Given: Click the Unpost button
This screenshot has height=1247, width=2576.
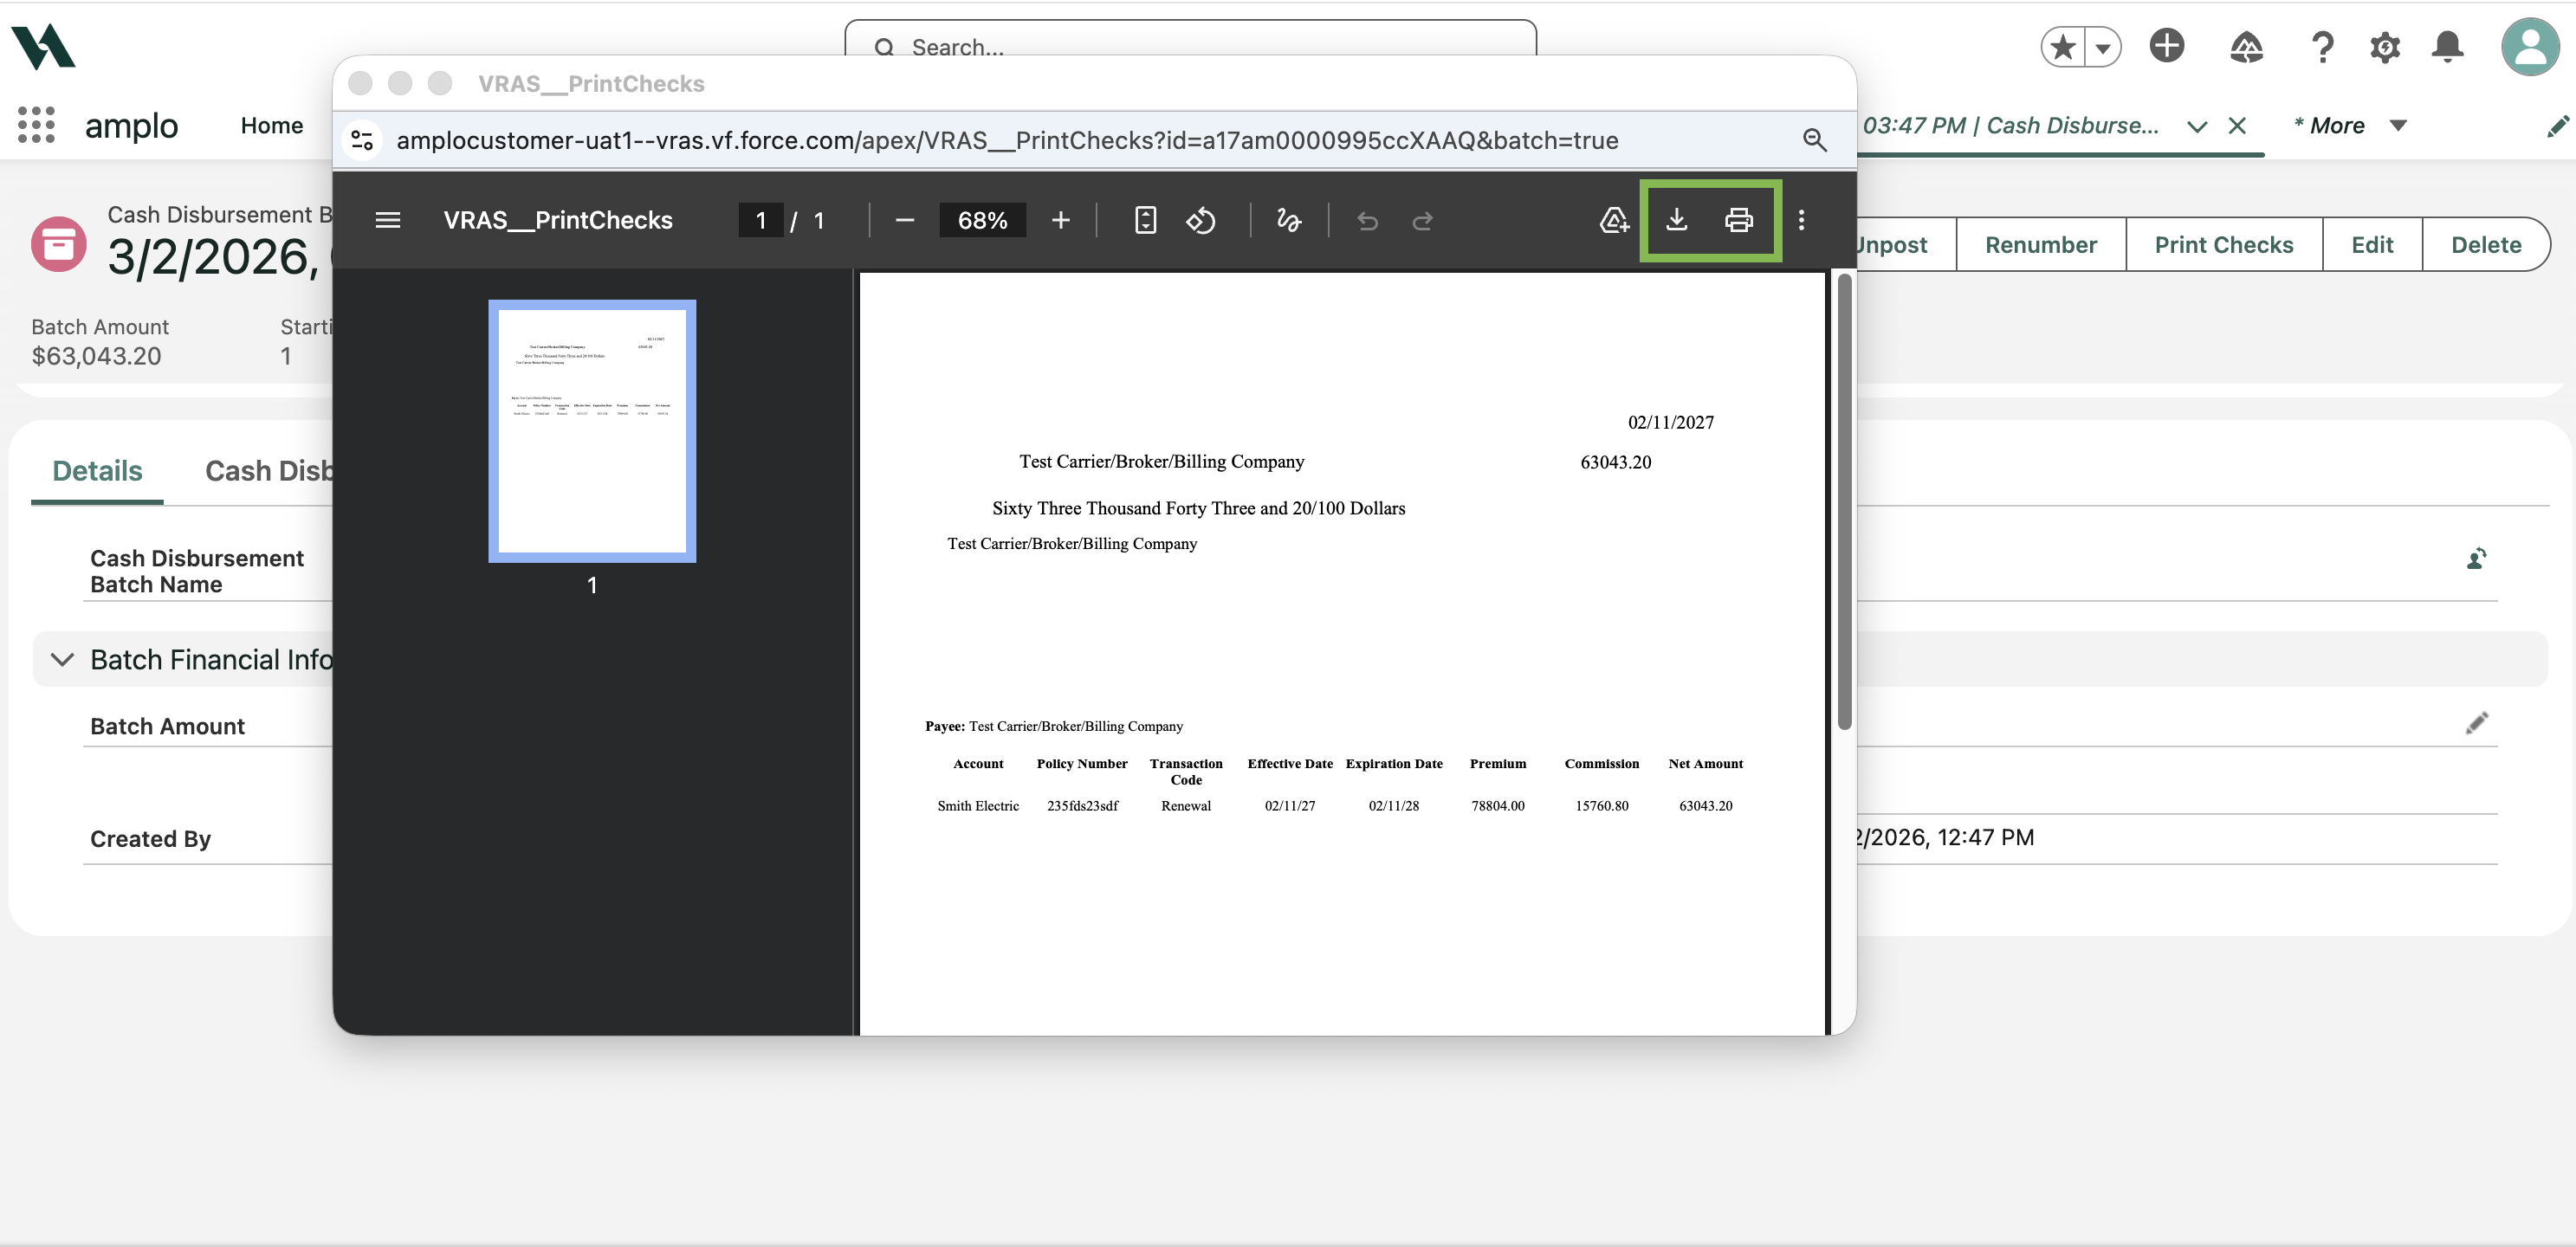Looking at the screenshot, I should point(1892,245).
